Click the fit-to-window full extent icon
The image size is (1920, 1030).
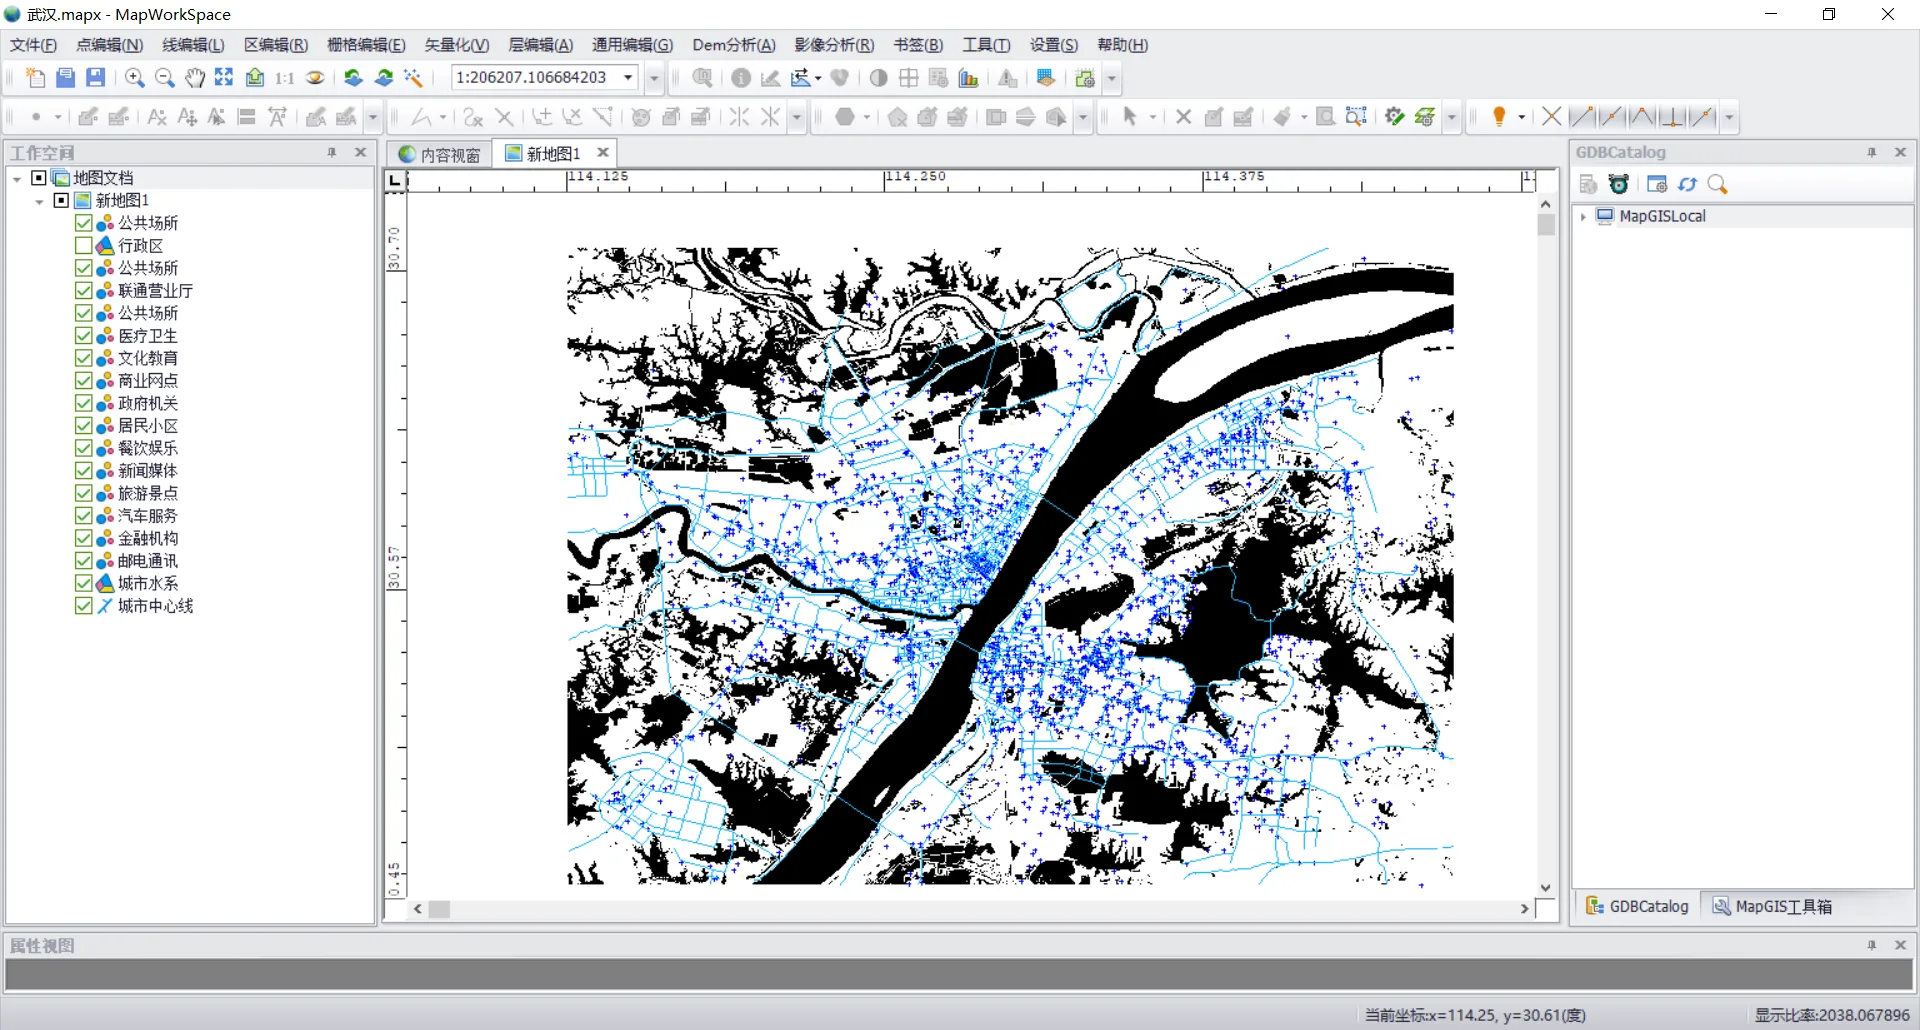224,78
